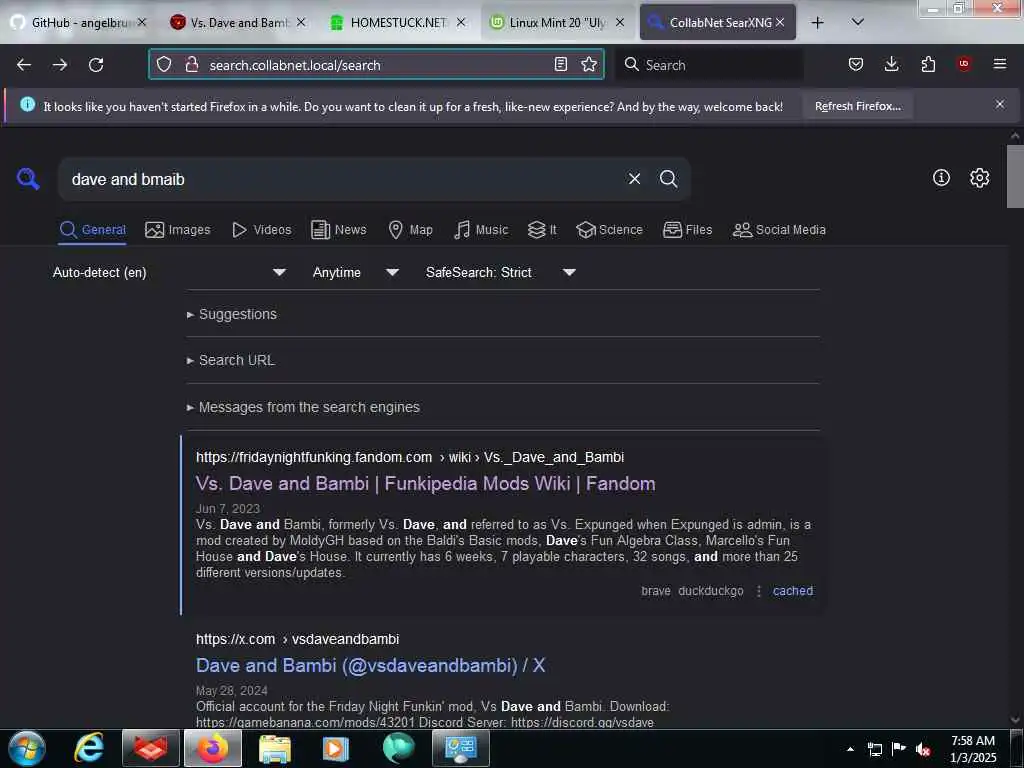Click the muted volume tray icon
The width and height of the screenshot is (1024, 768).
click(x=923, y=749)
